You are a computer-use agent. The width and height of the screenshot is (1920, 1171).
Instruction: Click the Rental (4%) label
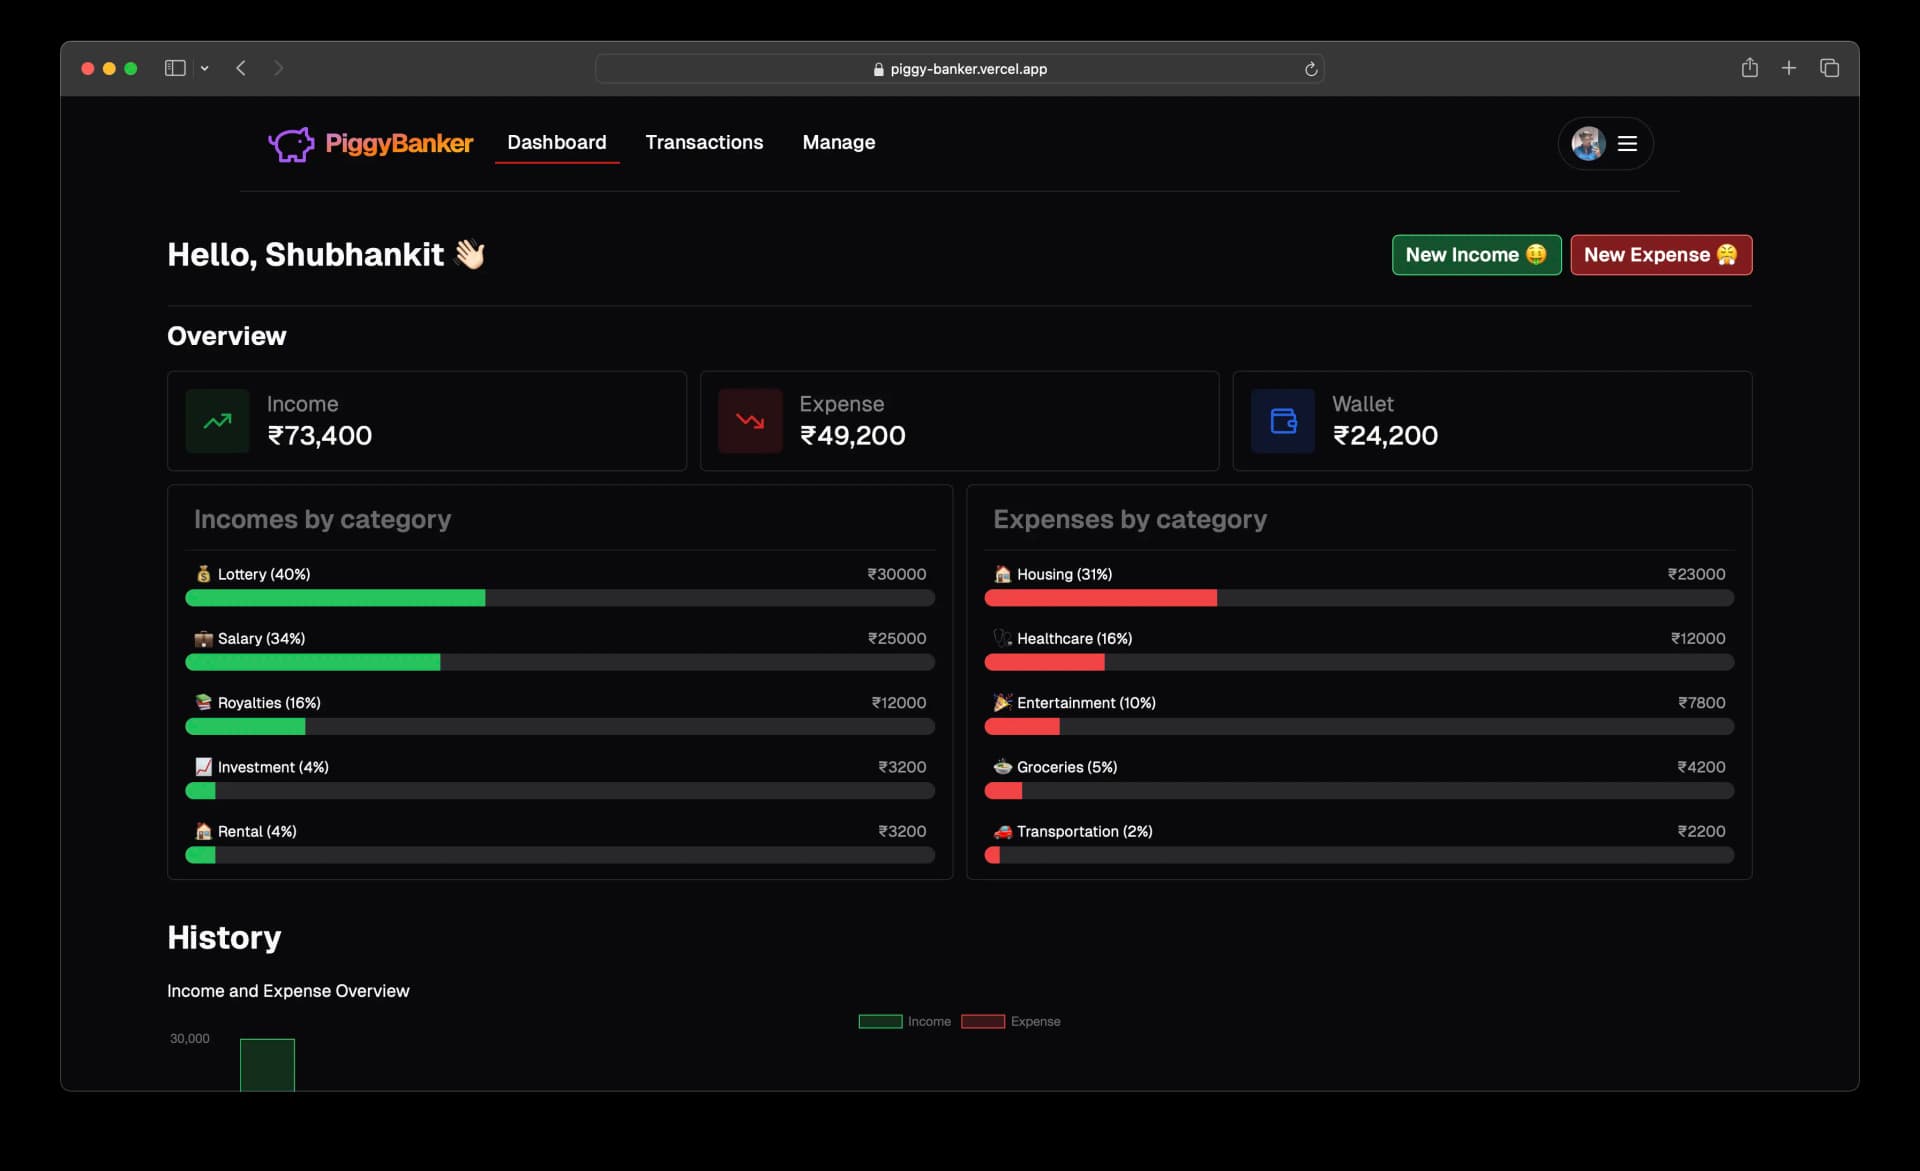257,831
